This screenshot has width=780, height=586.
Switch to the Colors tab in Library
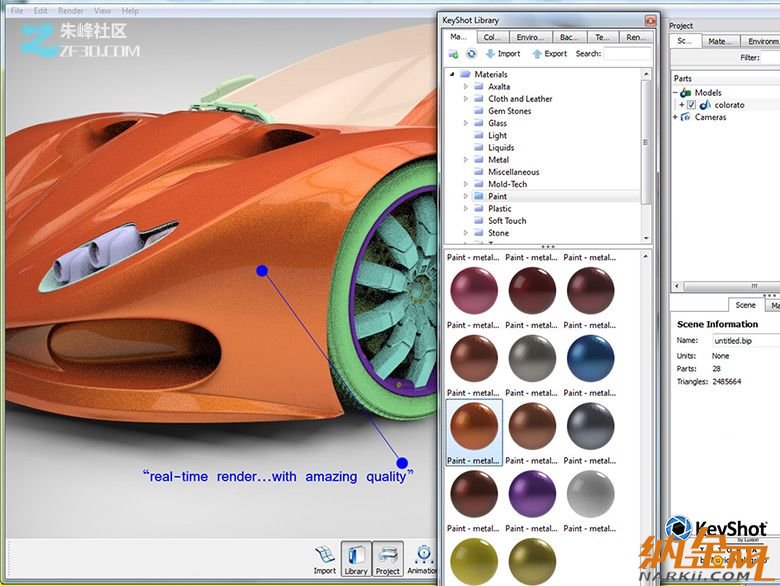pyautogui.click(x=493, y=37)
